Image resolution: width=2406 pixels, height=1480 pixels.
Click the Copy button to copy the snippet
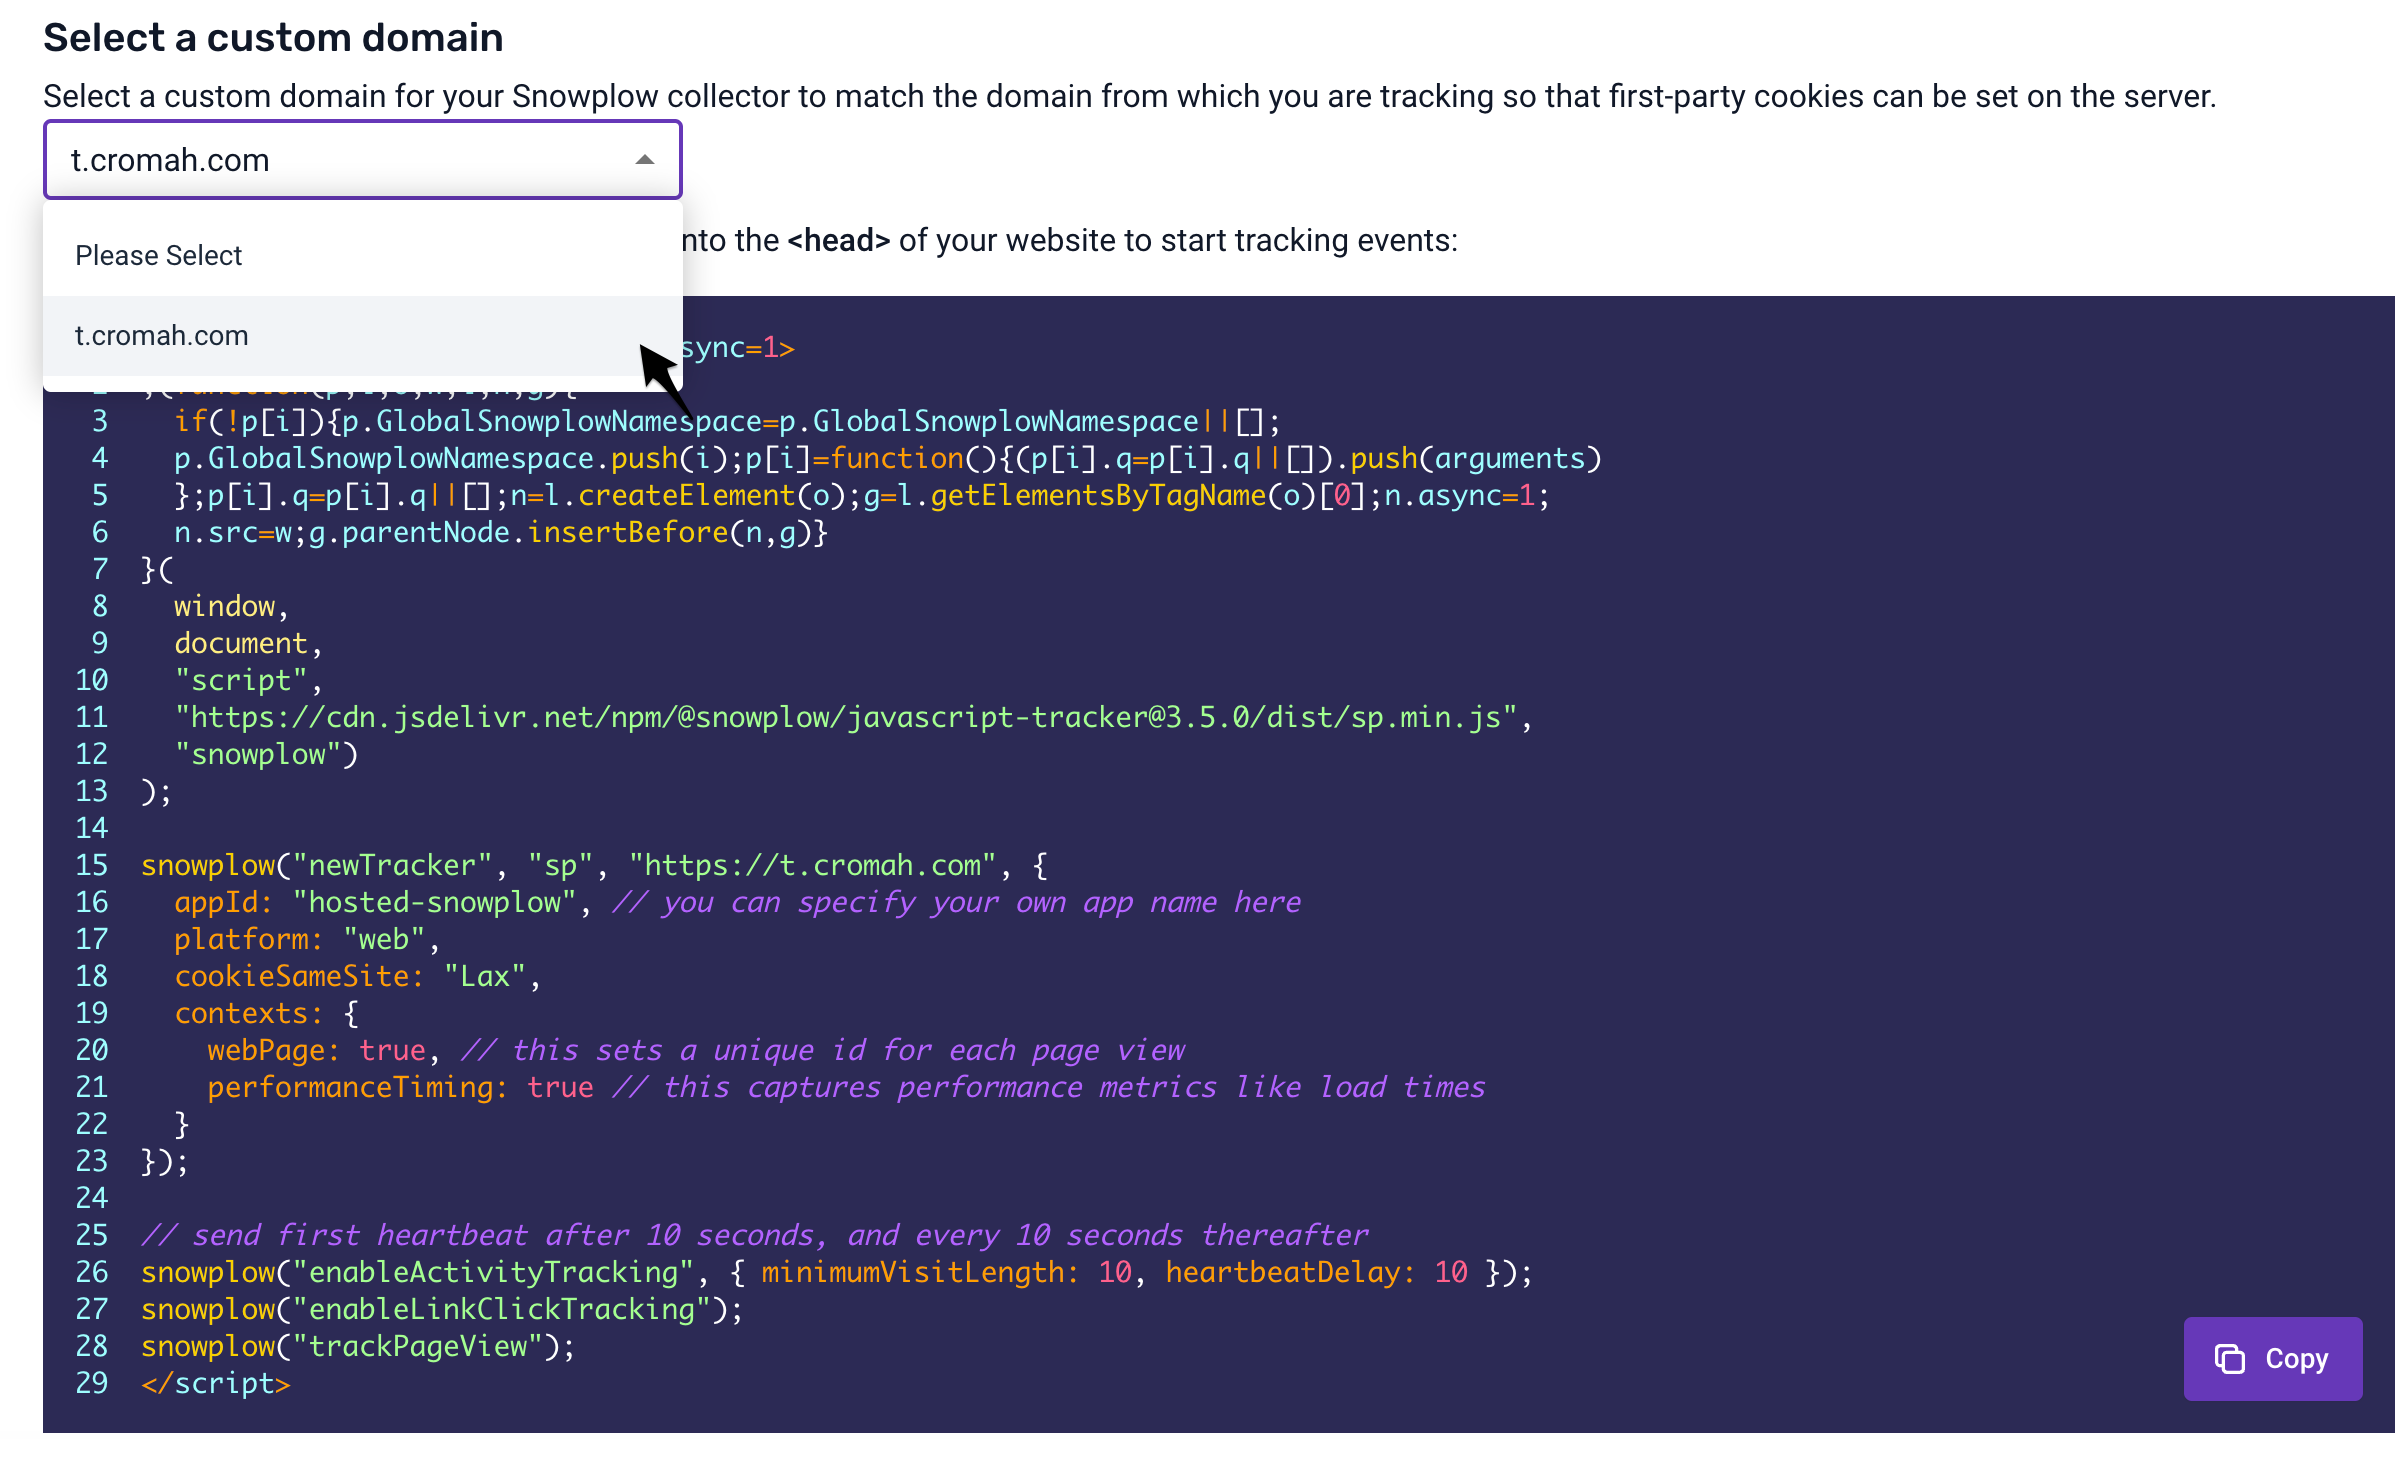click(2274, 1358)
